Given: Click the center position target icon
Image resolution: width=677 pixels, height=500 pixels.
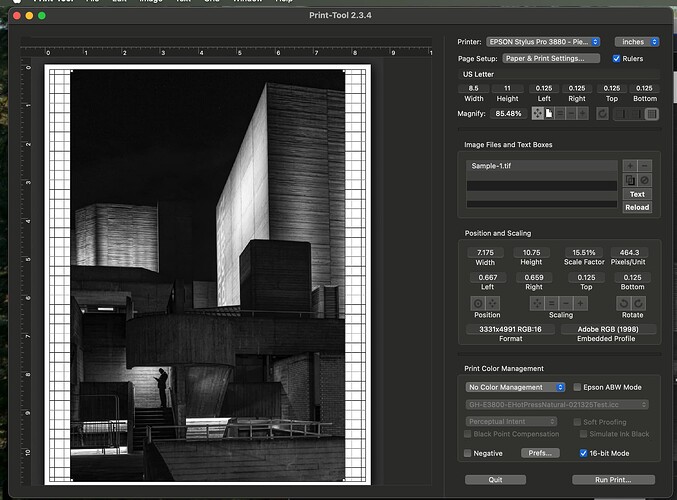Looking at the screenshot, I should point(478,303).
